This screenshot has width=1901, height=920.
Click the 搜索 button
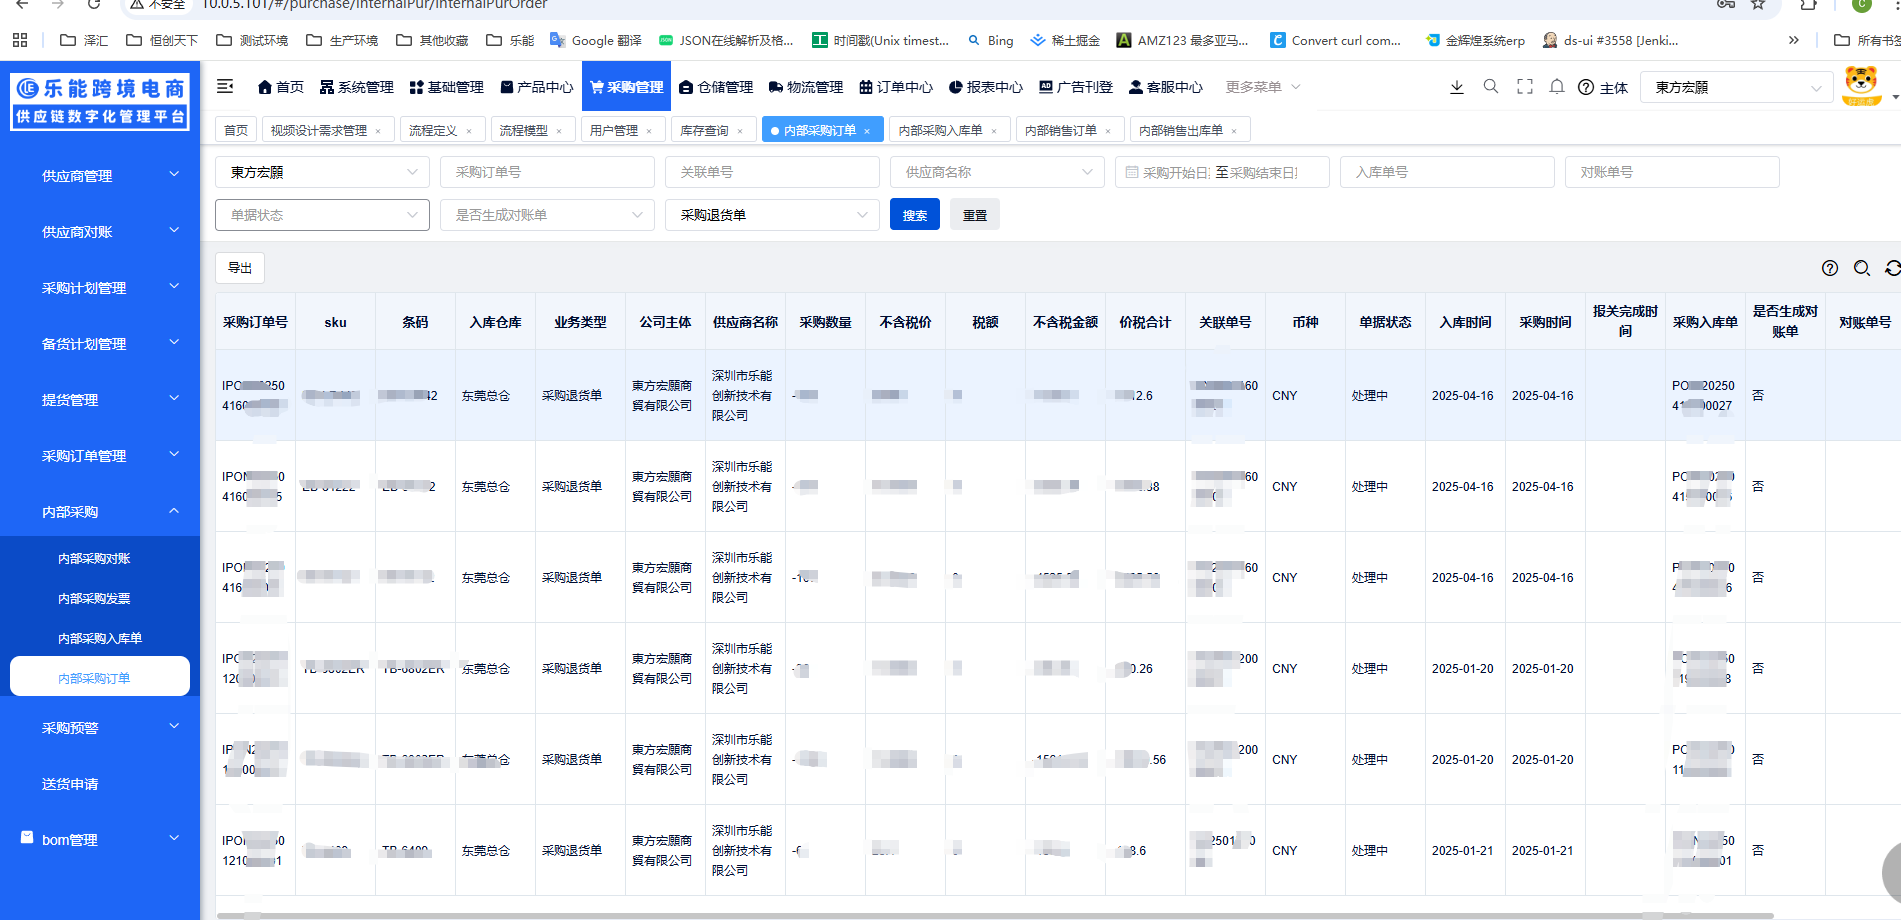(x=914, y=215)
